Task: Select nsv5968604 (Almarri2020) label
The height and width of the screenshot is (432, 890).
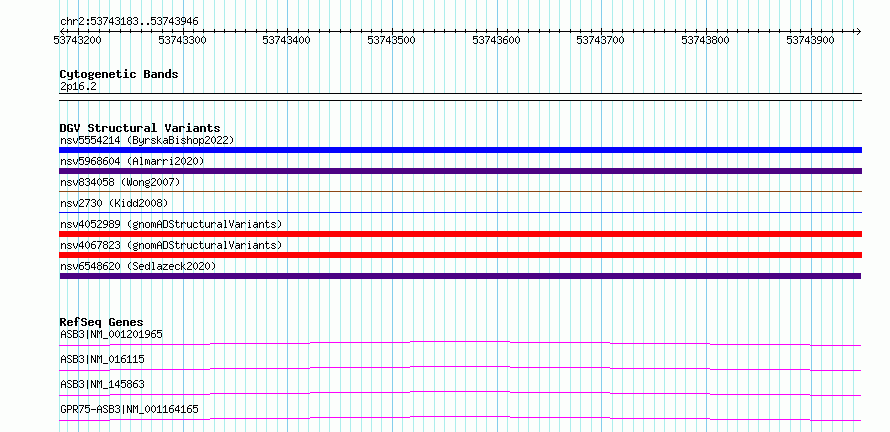Action: pyautogui.click(x=132, y=161)
